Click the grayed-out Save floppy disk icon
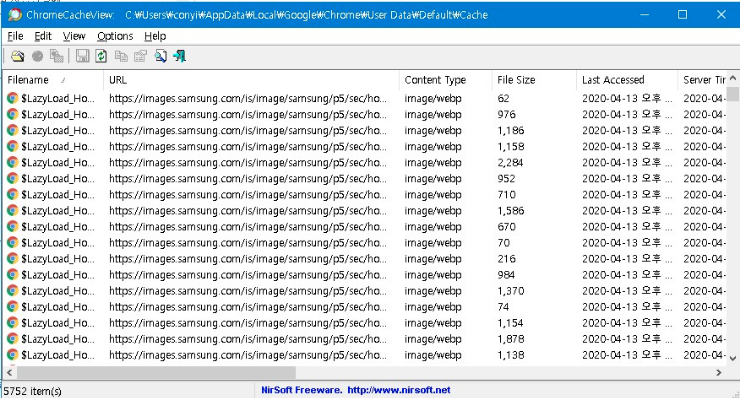 (82, 56)
